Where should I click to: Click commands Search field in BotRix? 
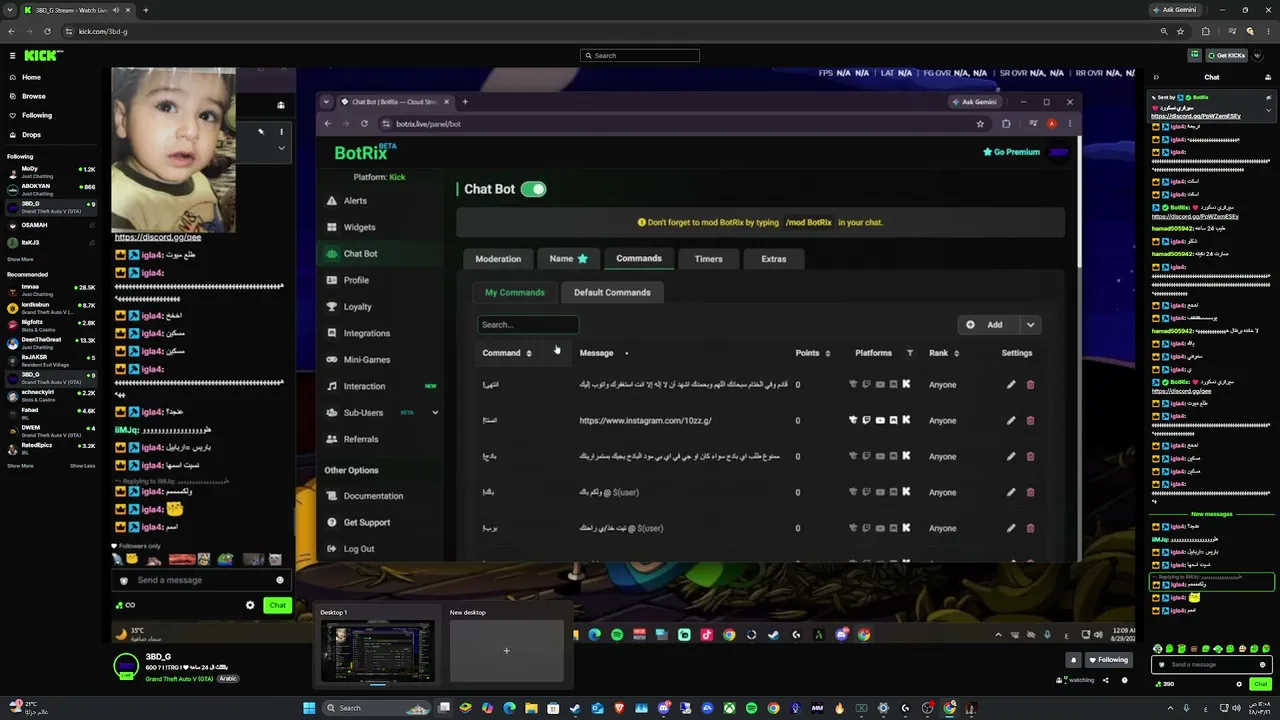[x=528, y=325]
